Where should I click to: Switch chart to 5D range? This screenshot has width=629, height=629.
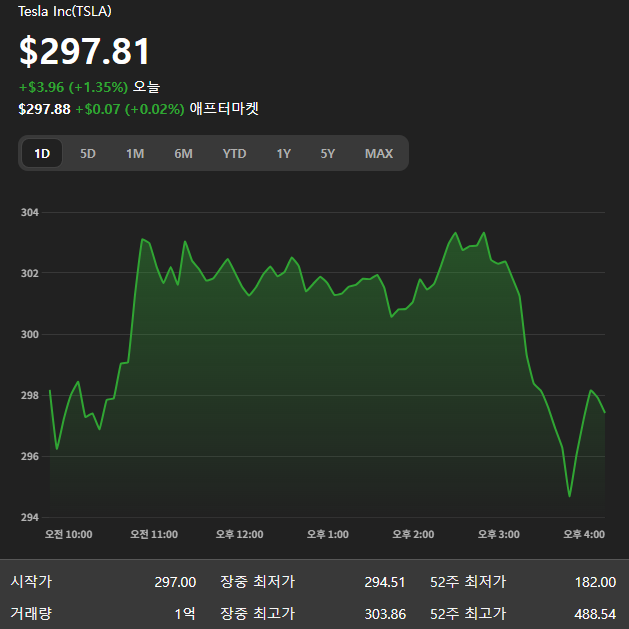point(88,153)
